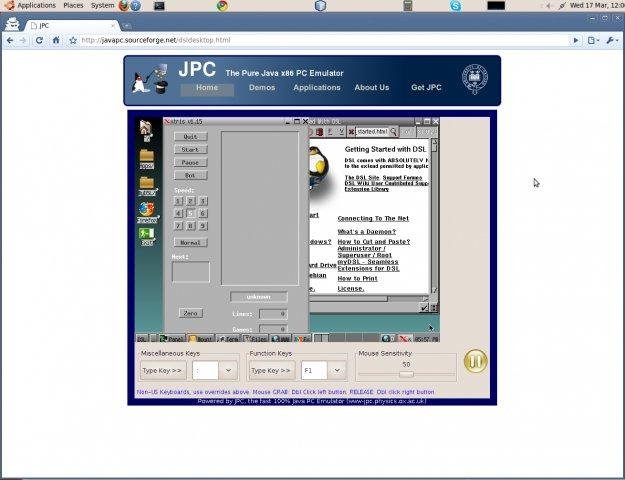Open the Applications menu in GNOME panel

click(36, 6)
